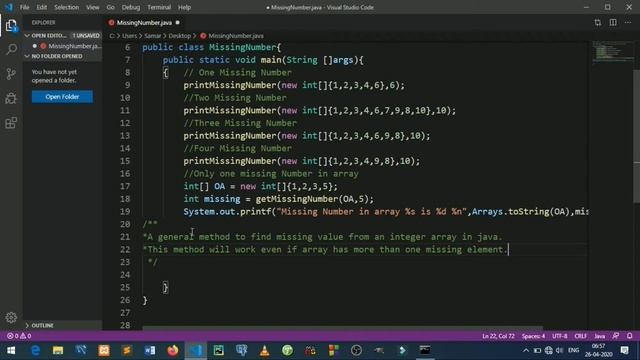Open the File menu

pyautogui.click(x=24, y=7)
